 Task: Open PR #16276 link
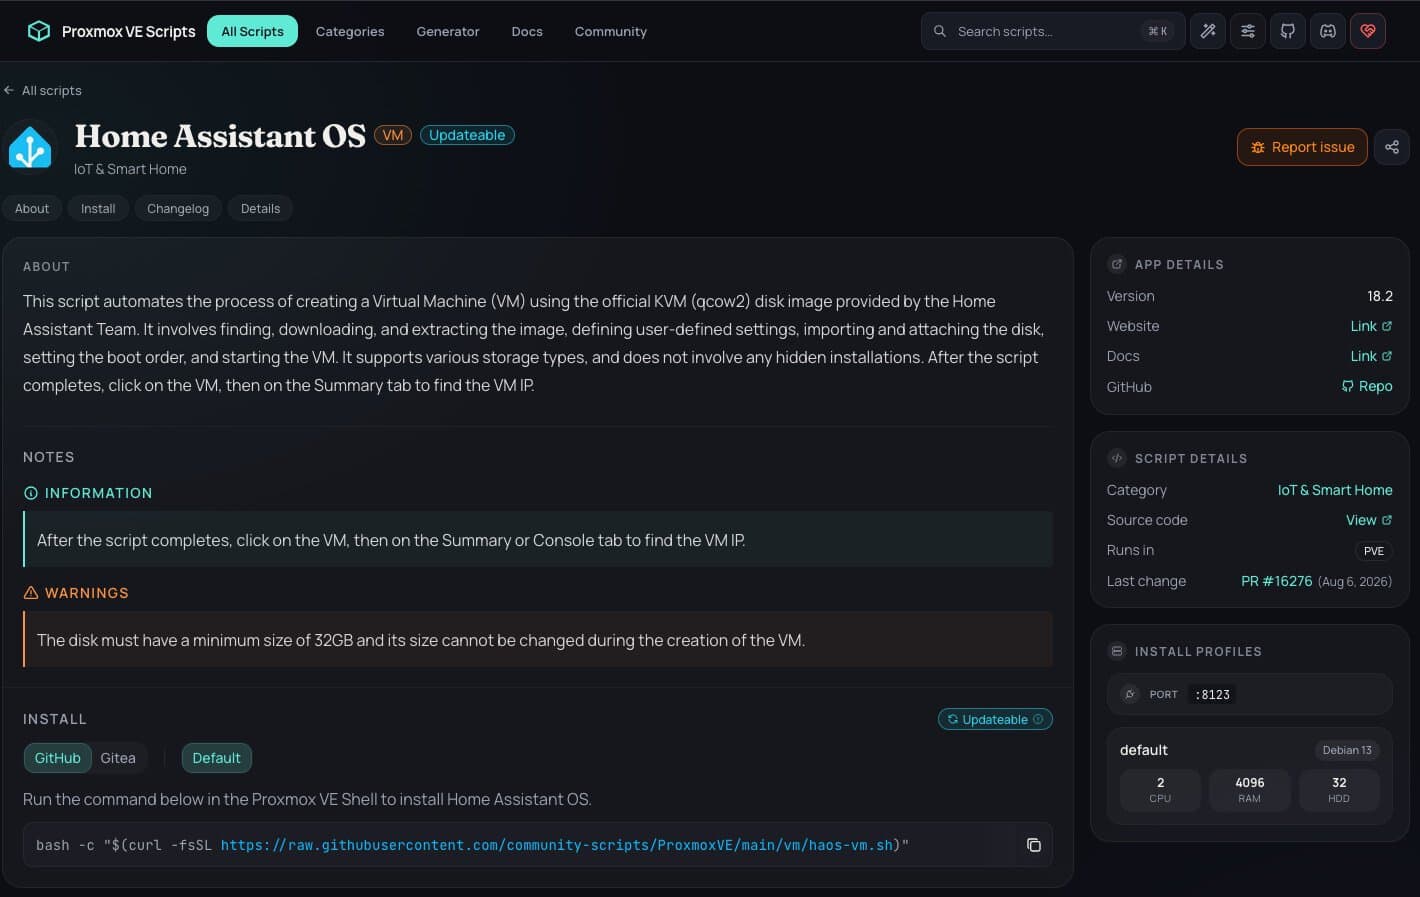pyautogui.click(x=1276, y=581)
